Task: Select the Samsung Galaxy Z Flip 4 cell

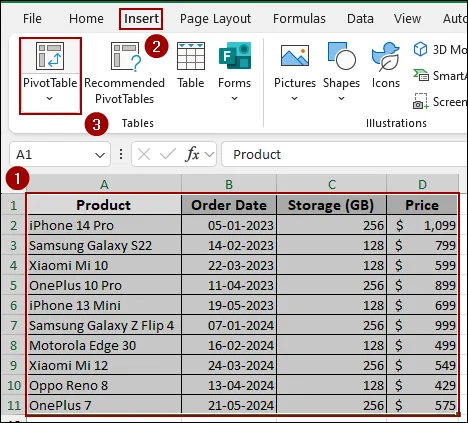Action: [104, 325]
